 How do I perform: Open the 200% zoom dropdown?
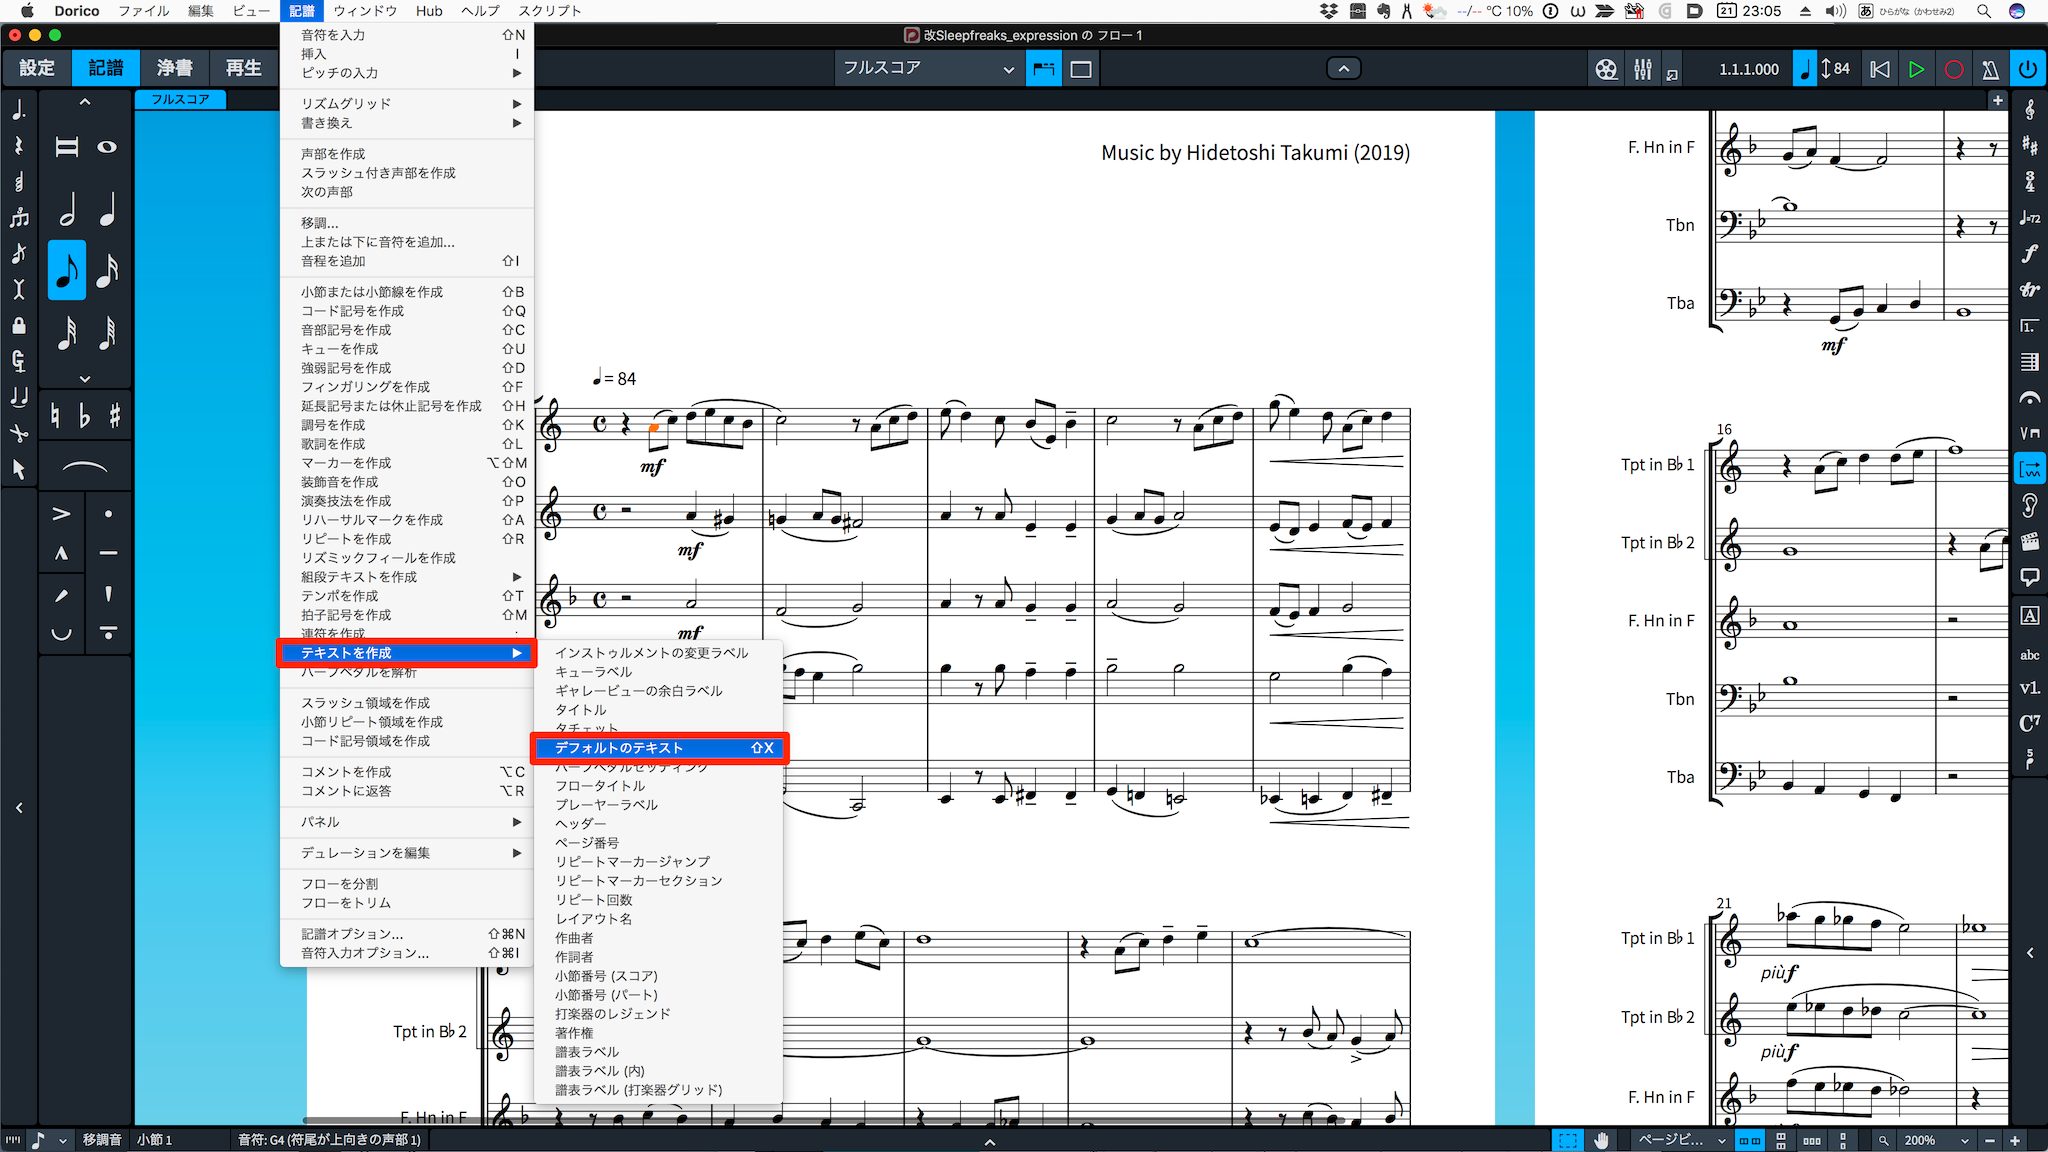[1935, 1140]
